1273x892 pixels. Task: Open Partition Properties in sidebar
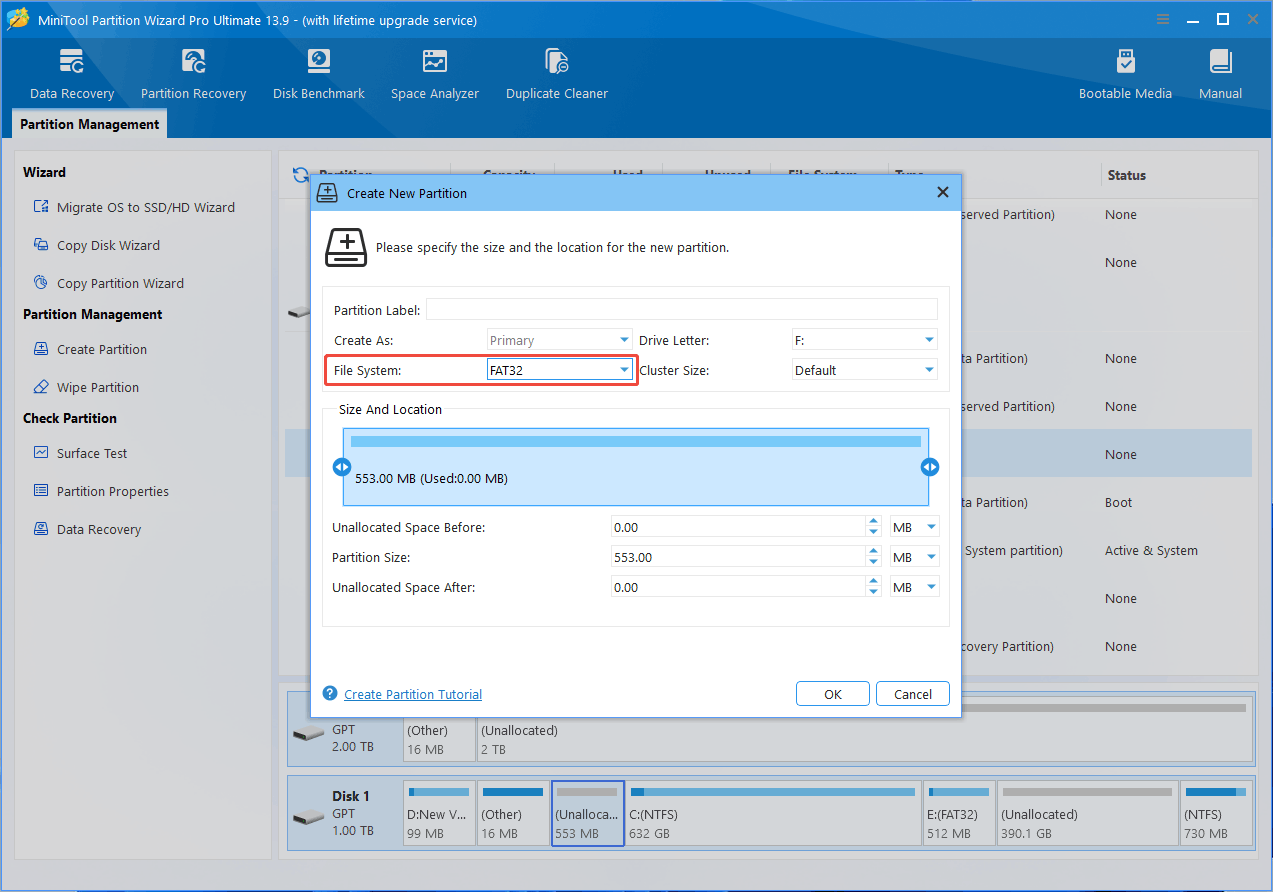102,491
